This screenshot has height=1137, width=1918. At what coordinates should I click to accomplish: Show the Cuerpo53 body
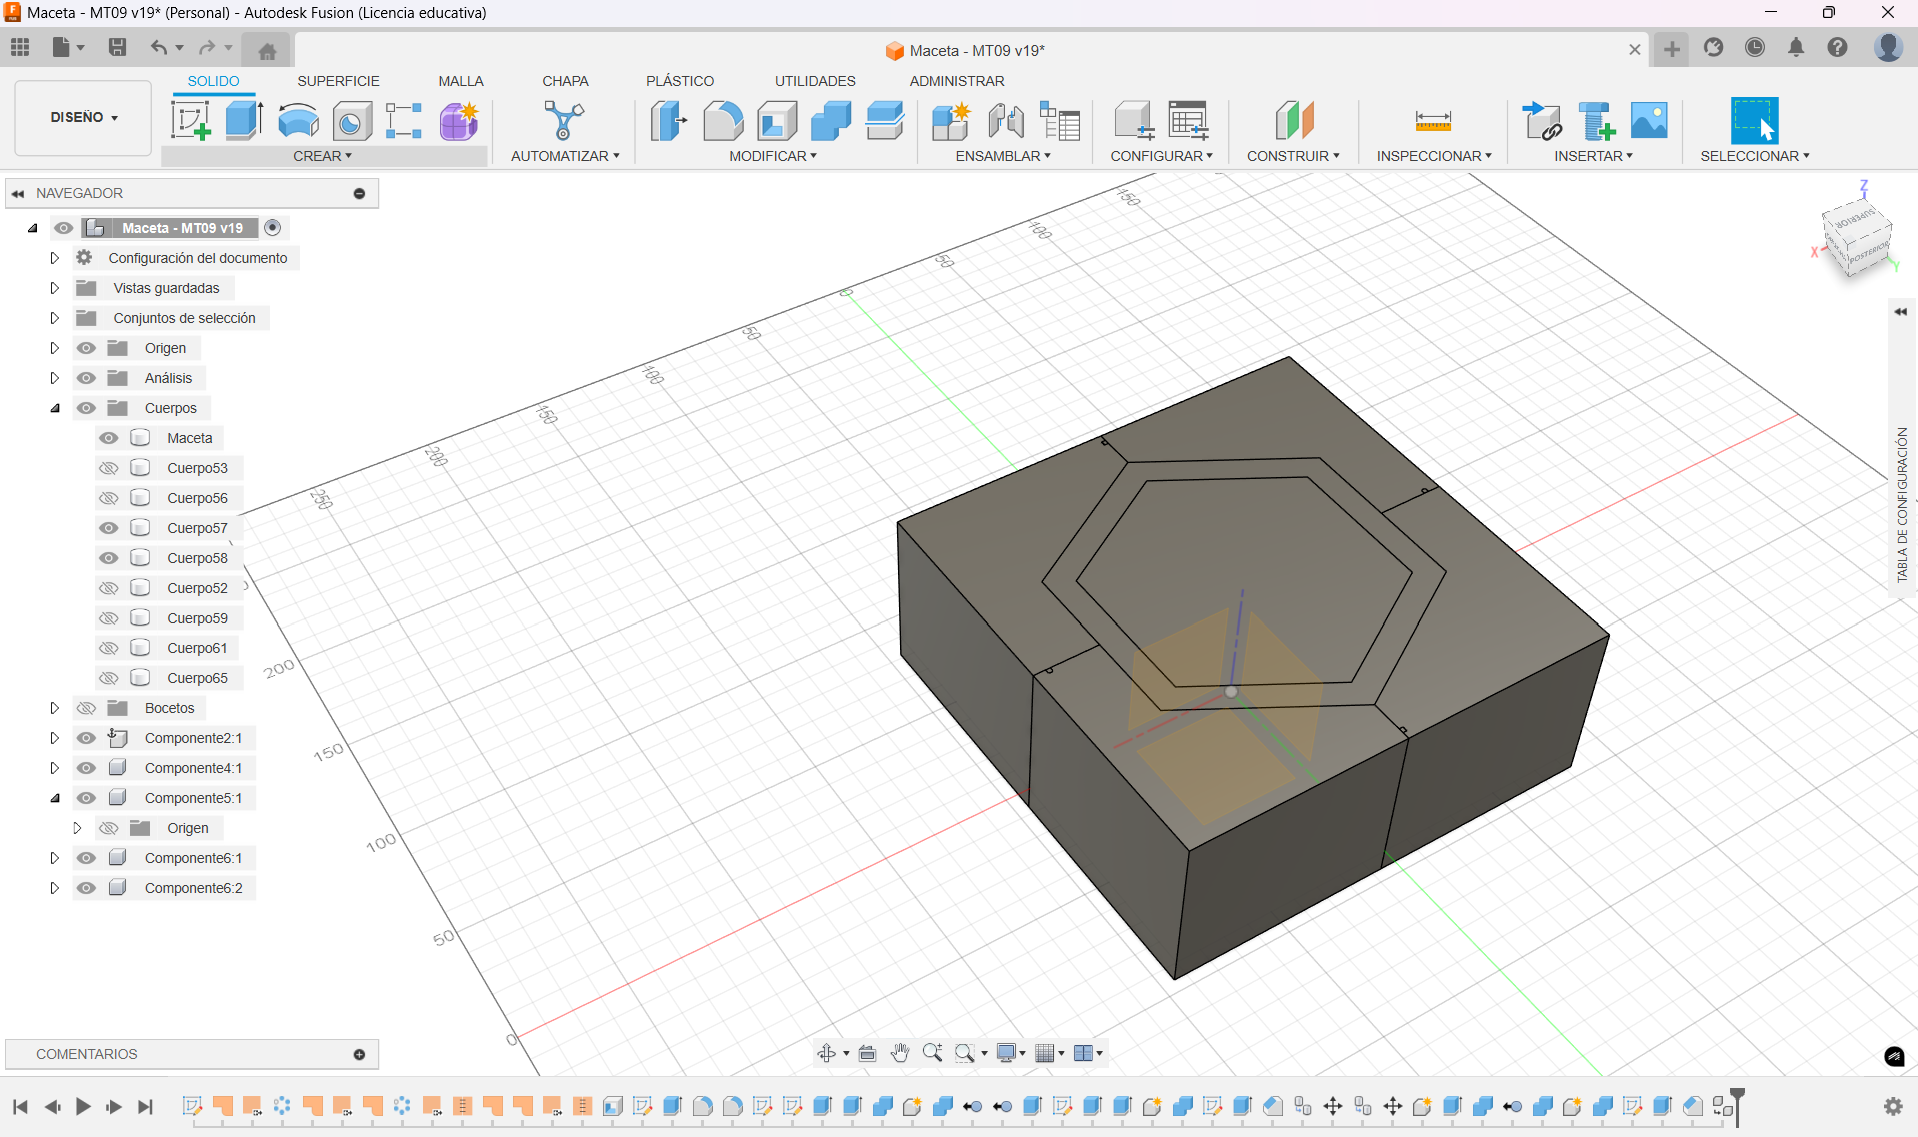click(108, 468)
